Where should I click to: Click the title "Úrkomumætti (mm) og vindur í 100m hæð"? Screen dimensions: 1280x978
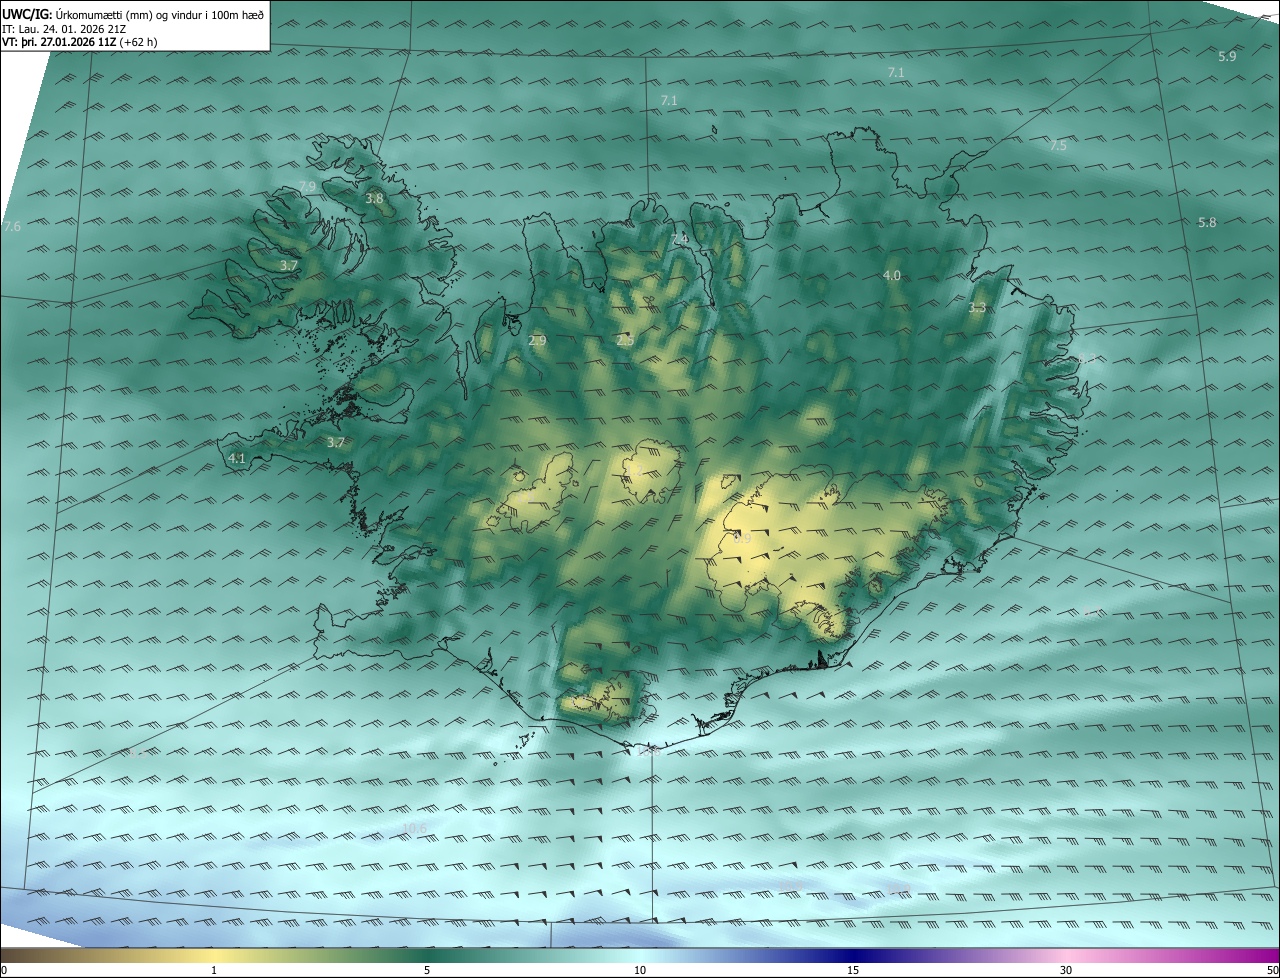click(x=159, y=15)
